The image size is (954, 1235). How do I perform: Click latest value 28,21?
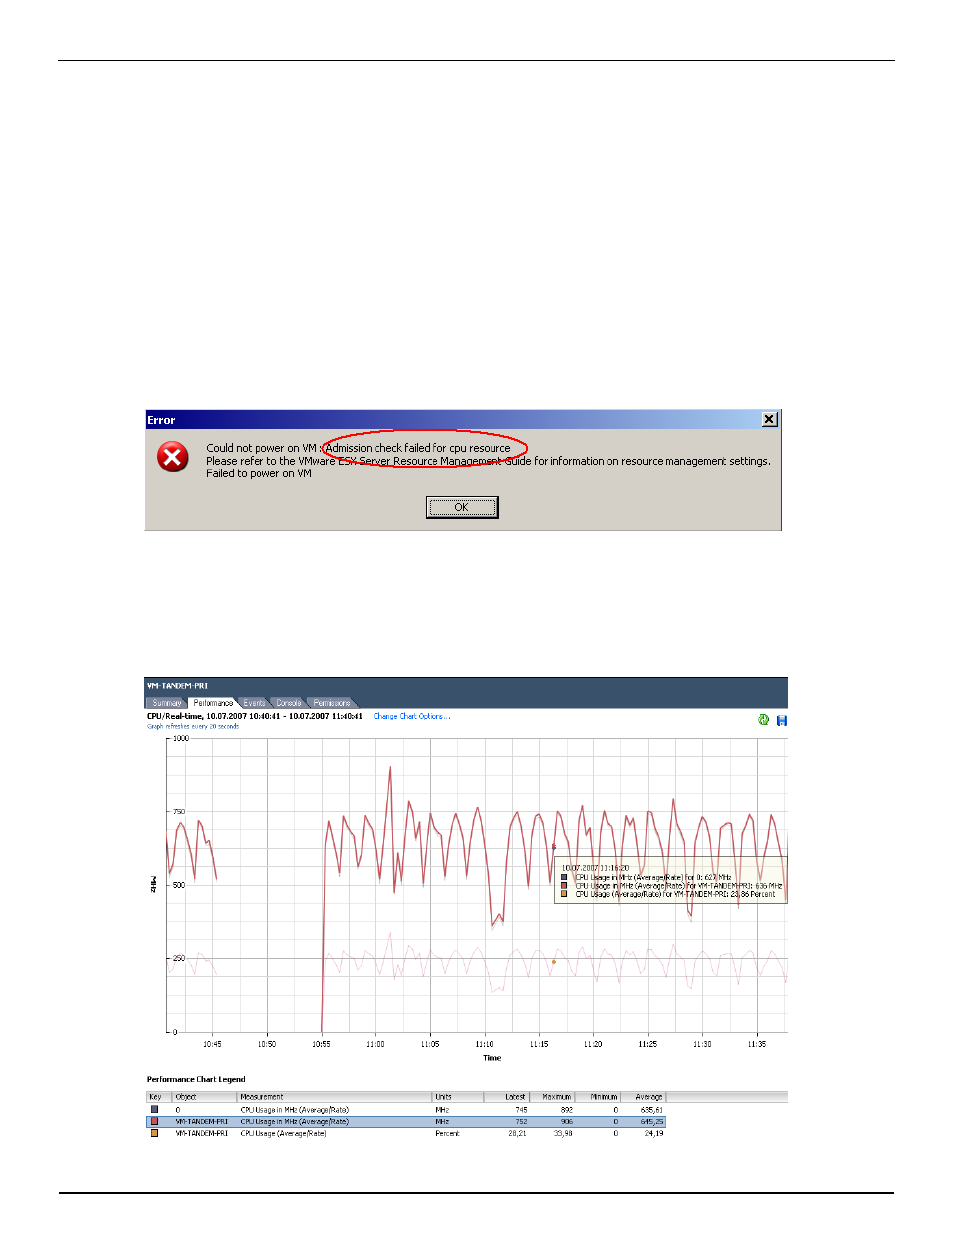(517, 1134)
